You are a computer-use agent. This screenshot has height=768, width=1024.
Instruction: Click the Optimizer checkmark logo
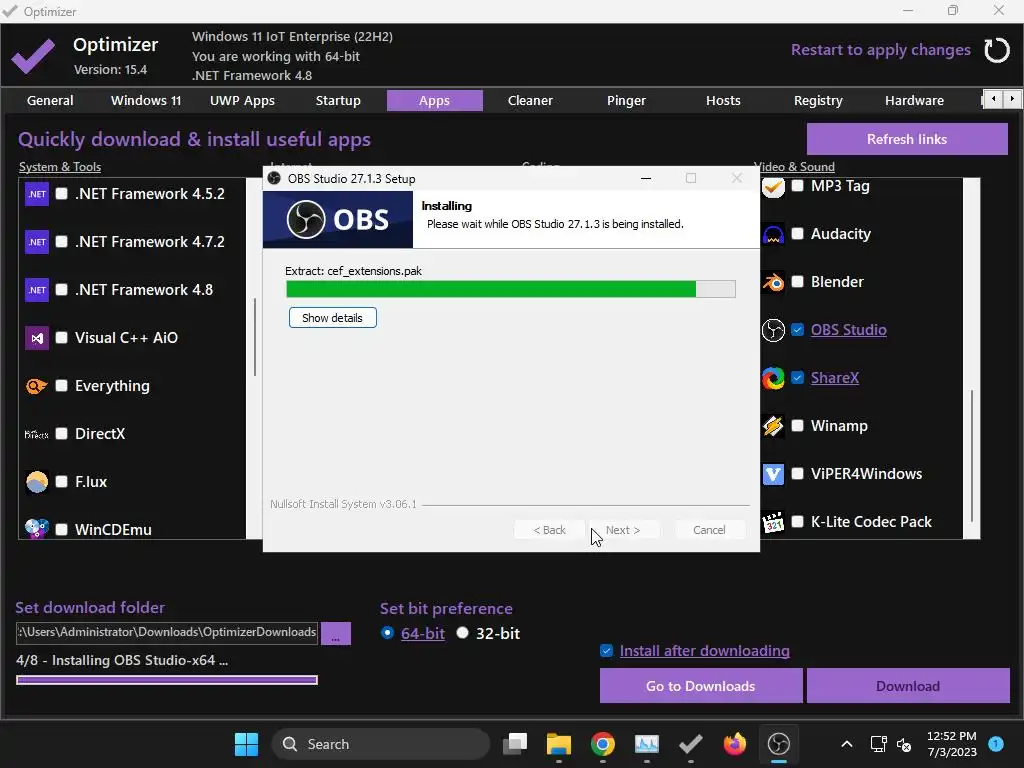pos(33,56)
